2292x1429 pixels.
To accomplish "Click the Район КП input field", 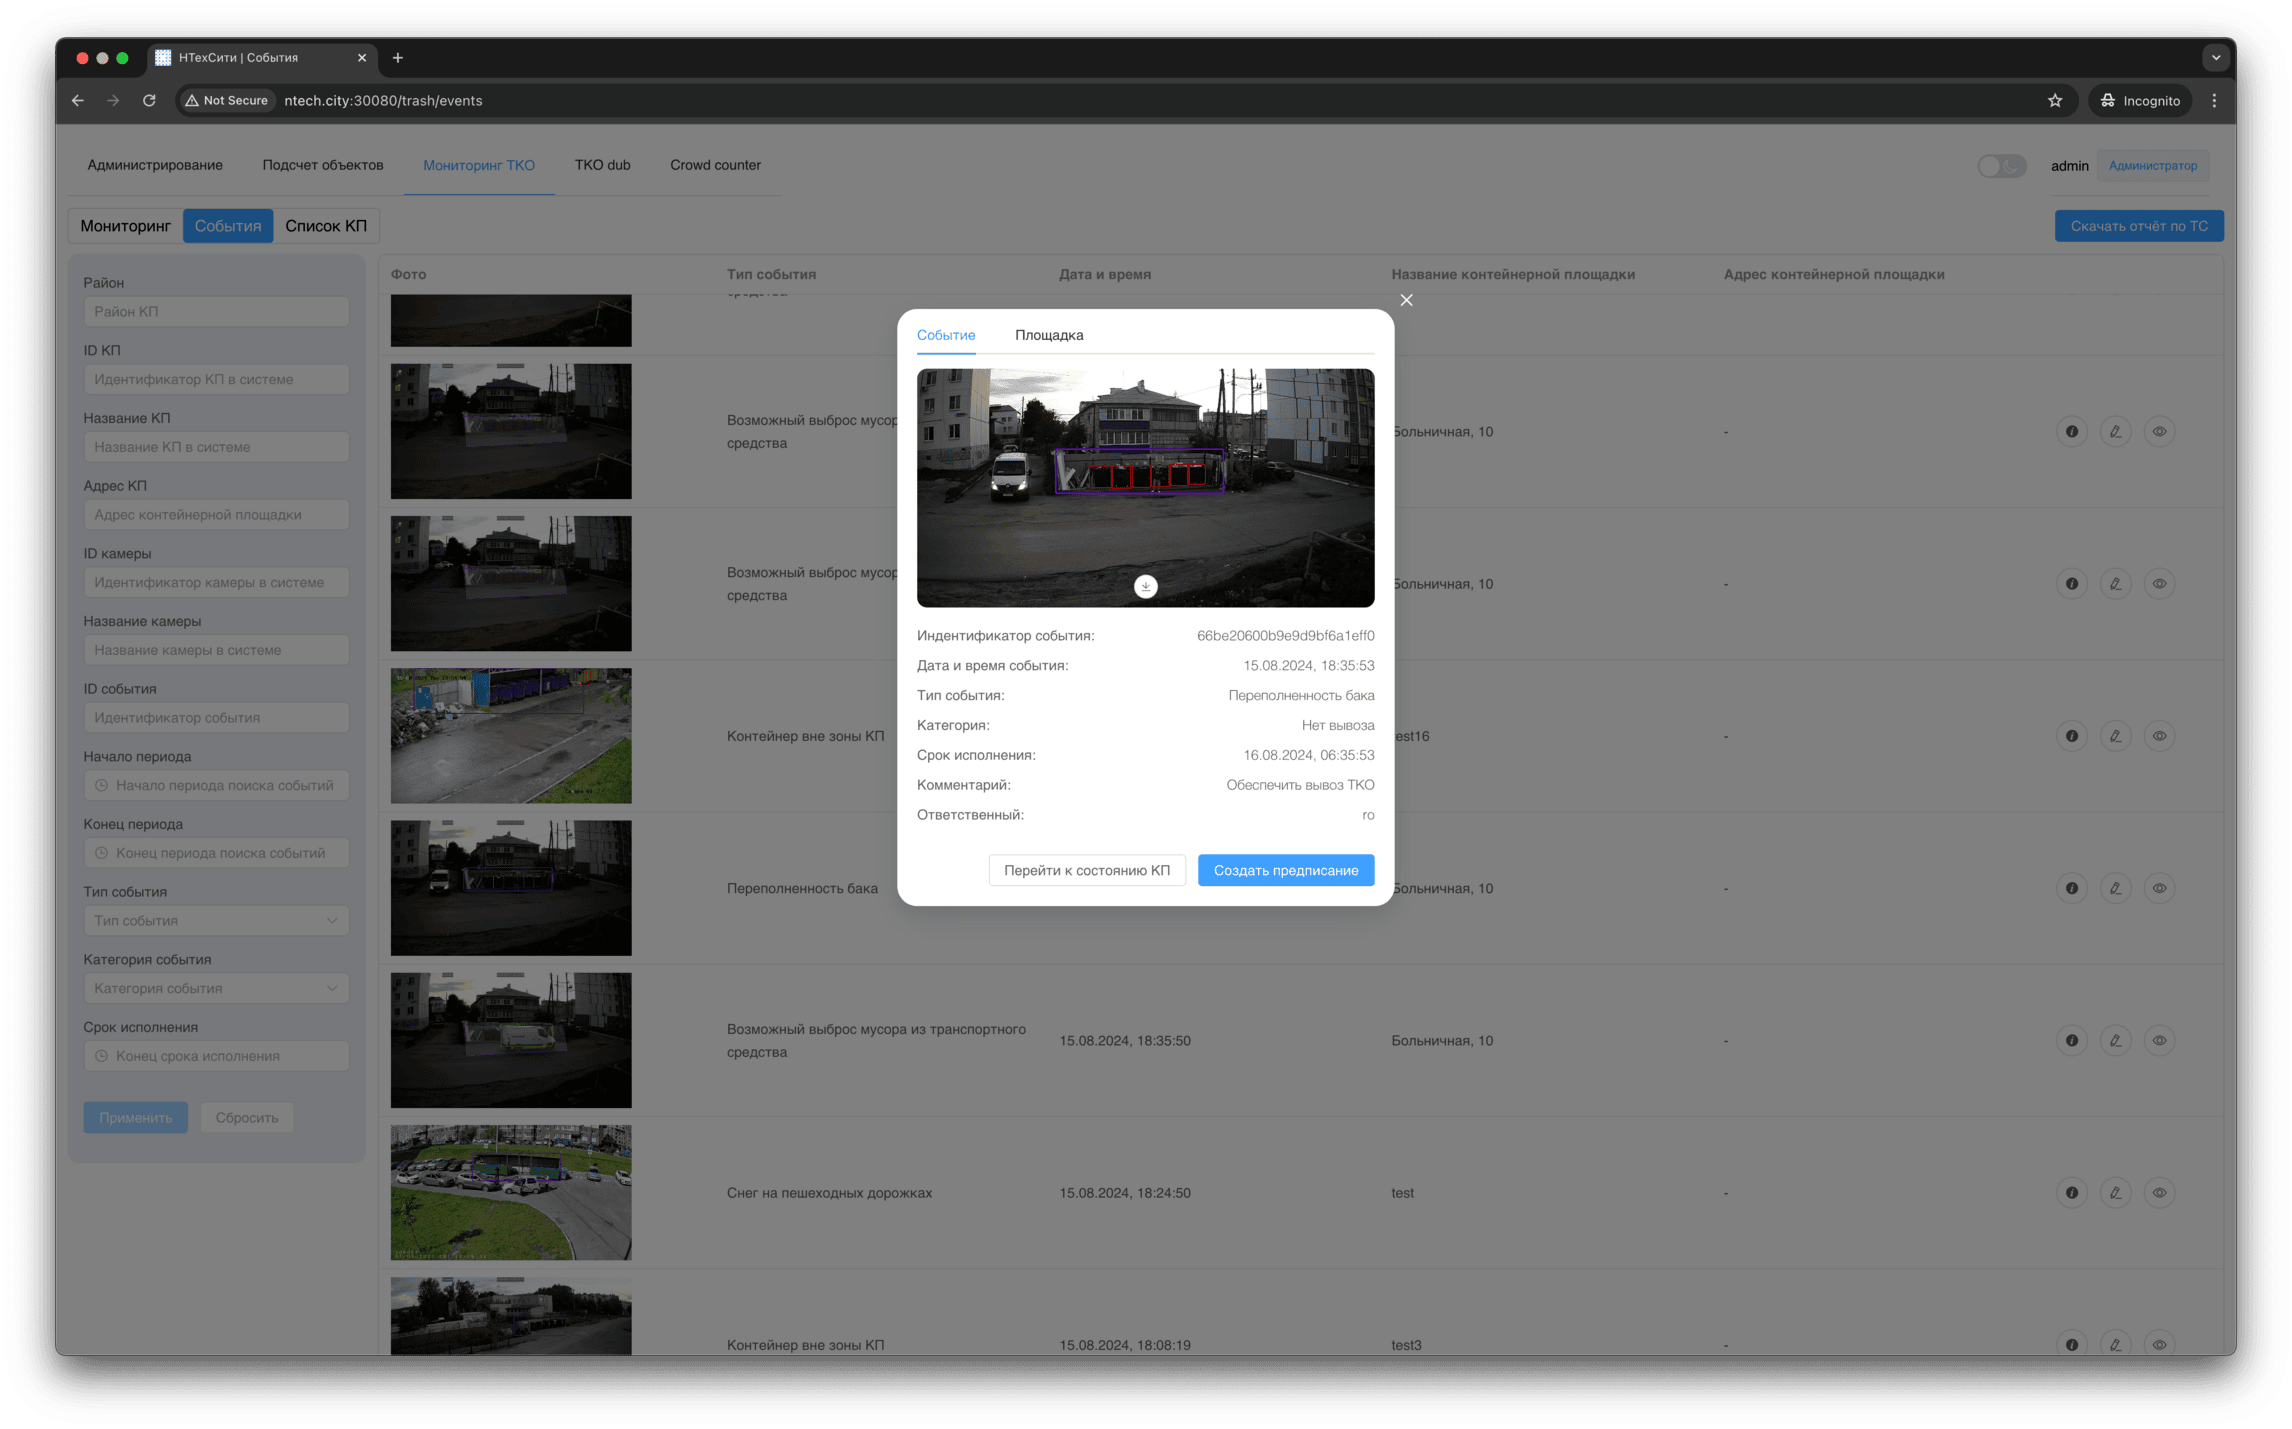I will (x=216, y=312).
